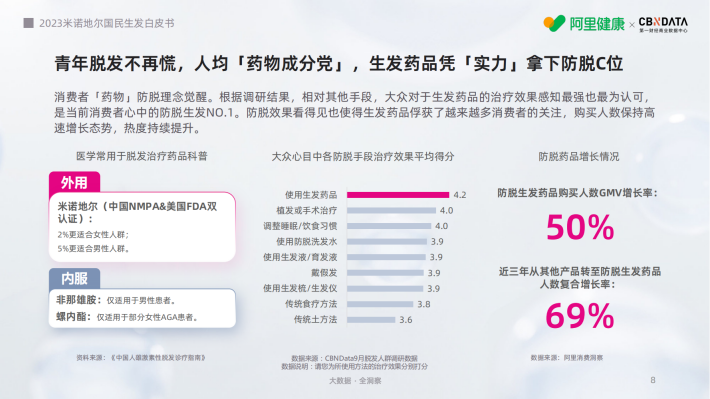The width and height of the screenshot is (710, 399).
Task: Click the minoxidil NMPA & FDA certification text
Action: (x=137, y=212)
